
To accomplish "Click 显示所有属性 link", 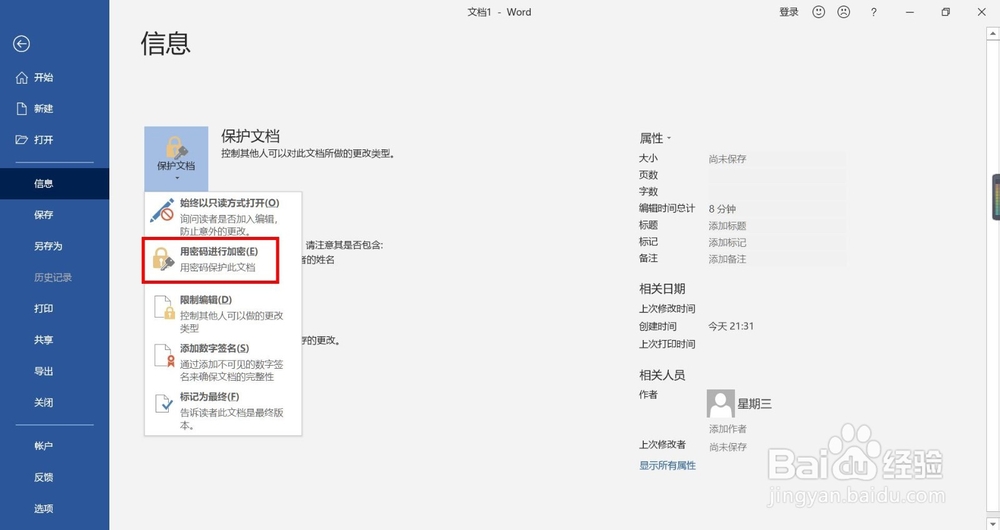I will (x=667, y=466).
